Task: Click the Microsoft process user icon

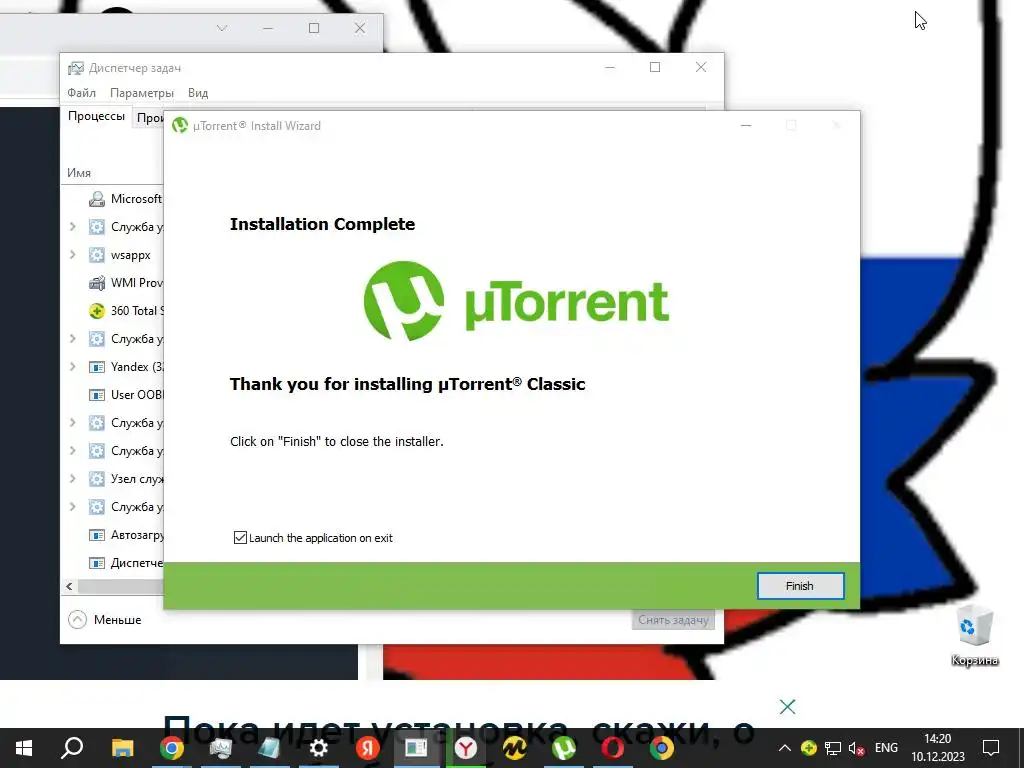Action: point(97,199)
